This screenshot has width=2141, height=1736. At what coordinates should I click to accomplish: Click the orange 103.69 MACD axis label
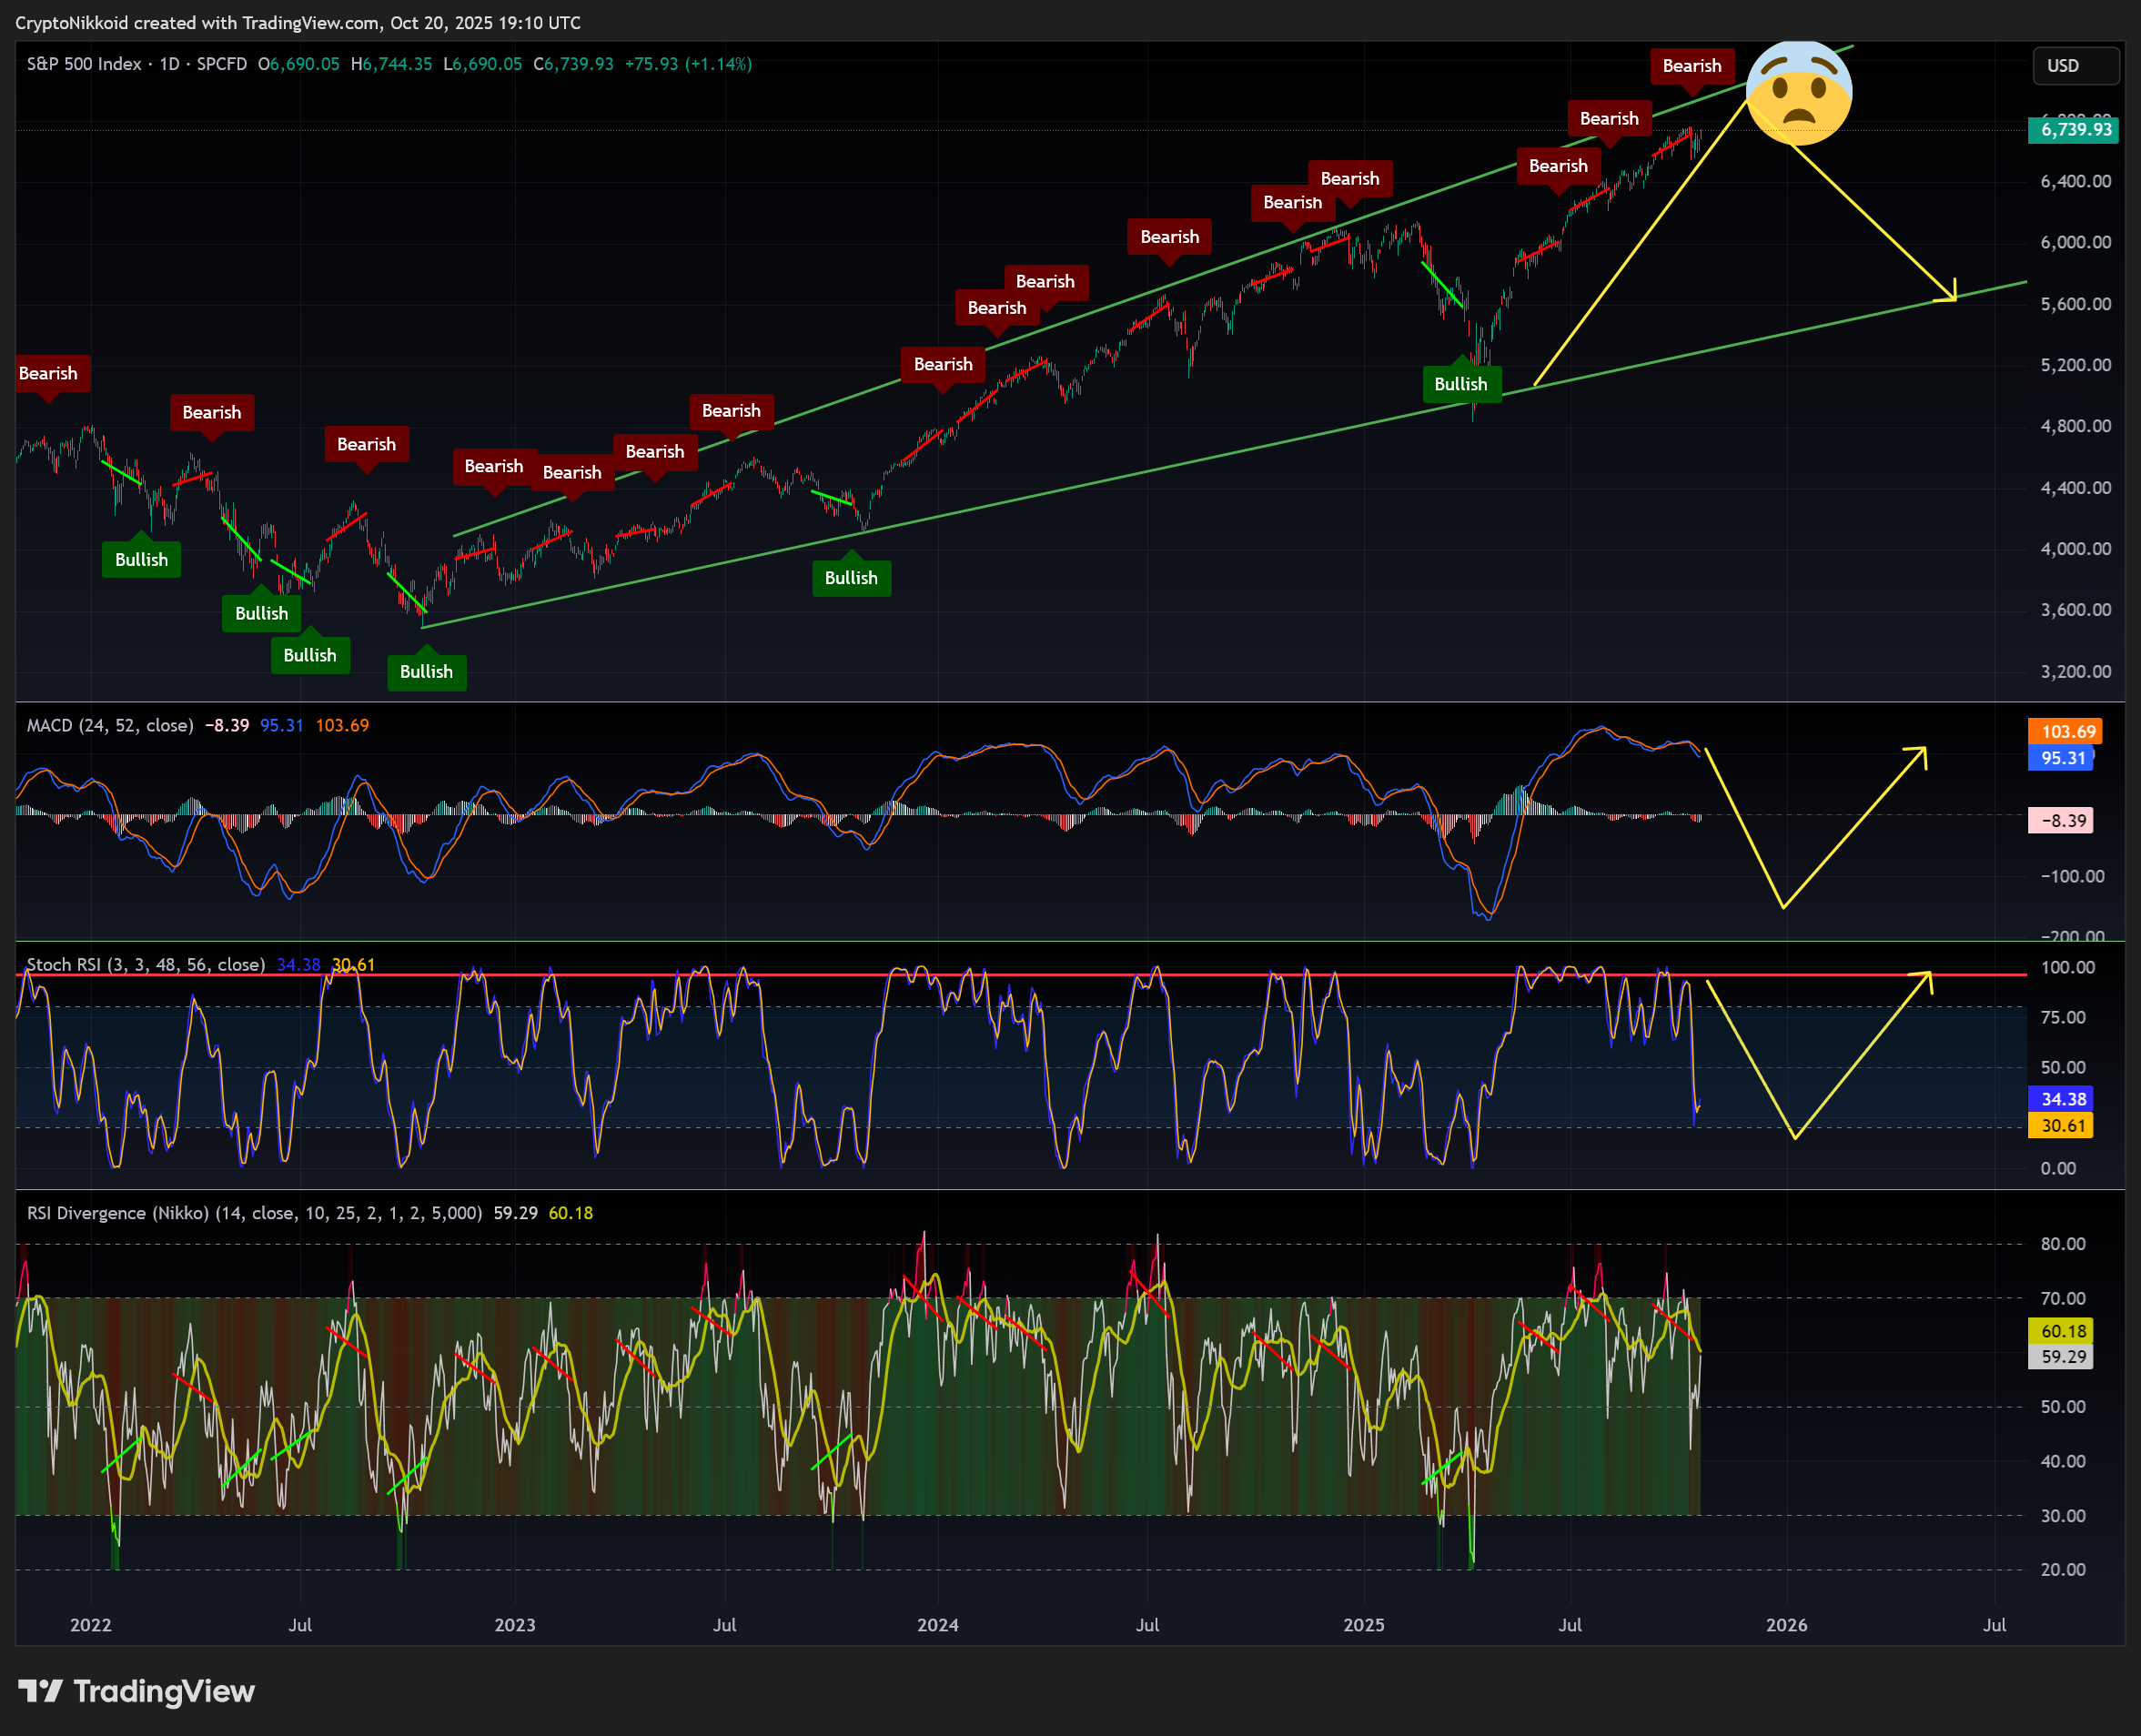click(x=2065, y=732)
